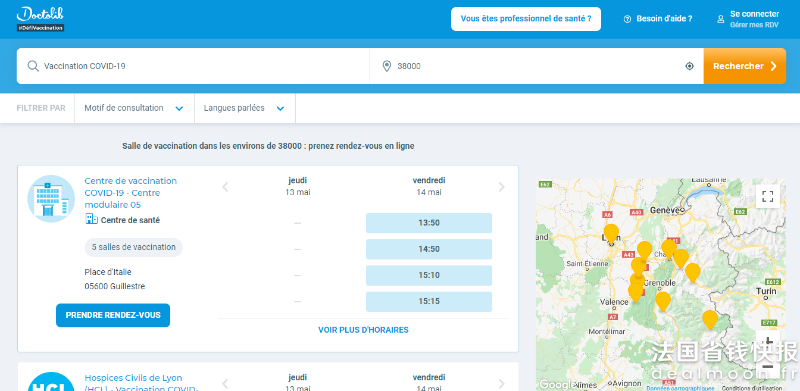This screenshot has width=800, height=391.
Task: Zoom in on the map
Action: [767, 341]
